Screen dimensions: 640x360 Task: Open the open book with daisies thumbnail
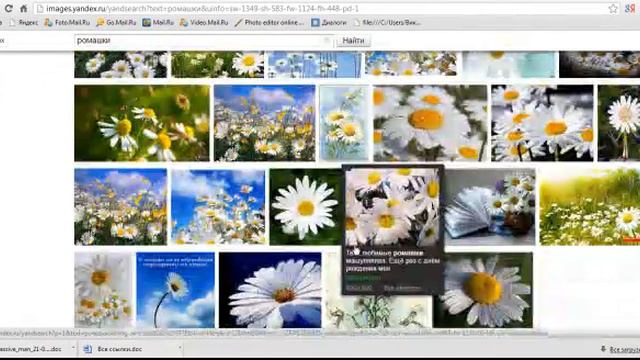coord(490,207)
